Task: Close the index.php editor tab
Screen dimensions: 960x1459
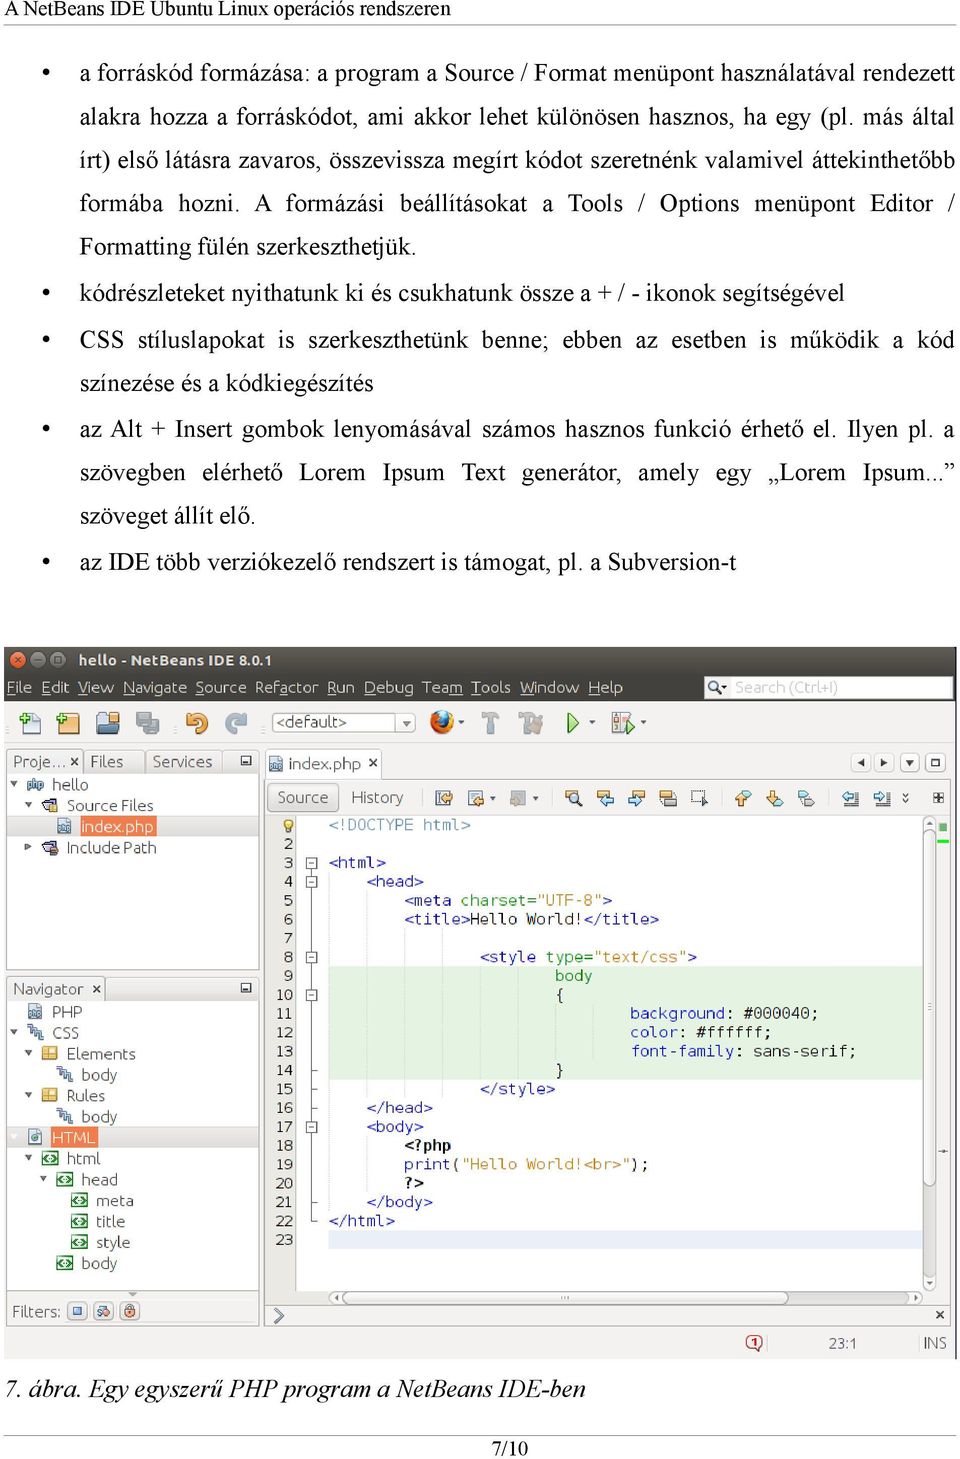Action: click(373, 763)
